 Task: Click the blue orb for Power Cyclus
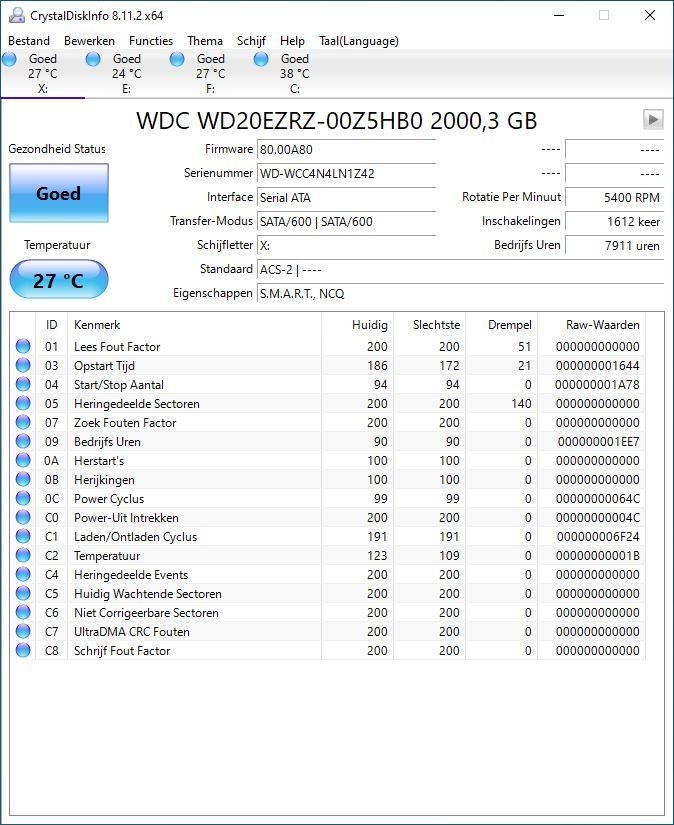click(23, 498)
